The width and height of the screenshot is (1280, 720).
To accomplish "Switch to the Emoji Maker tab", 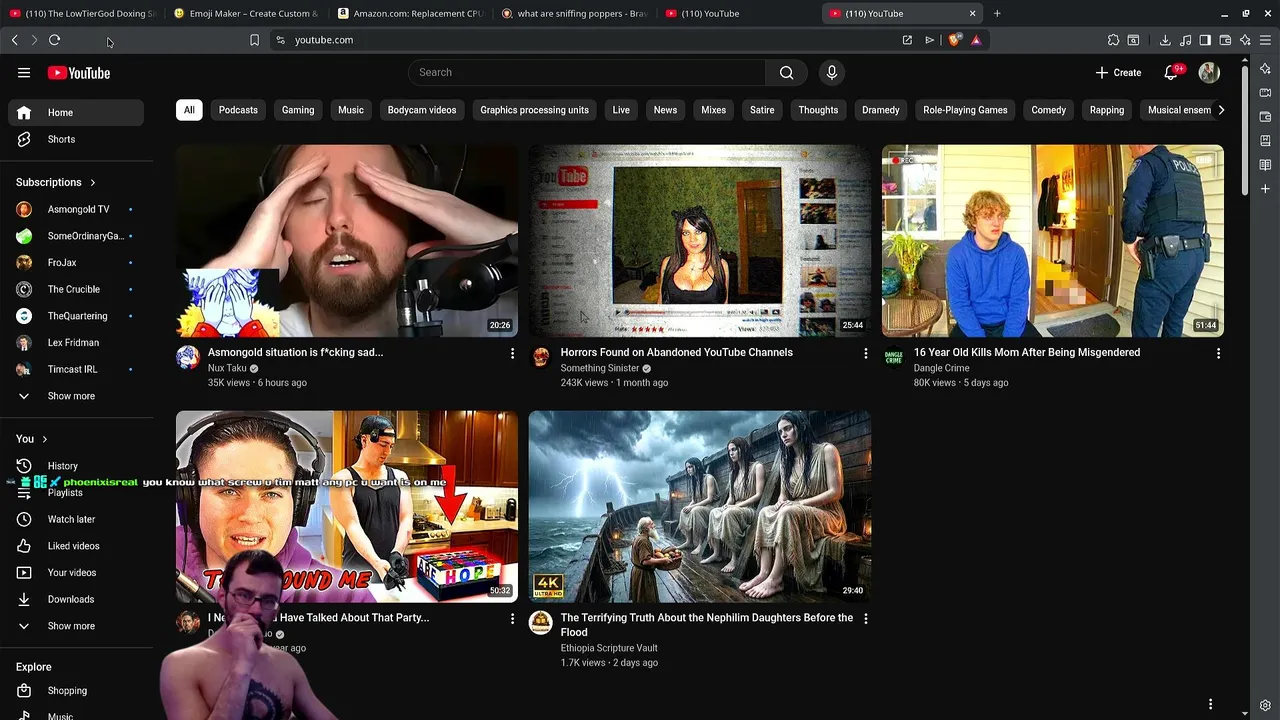I will (x=245, y=13).
